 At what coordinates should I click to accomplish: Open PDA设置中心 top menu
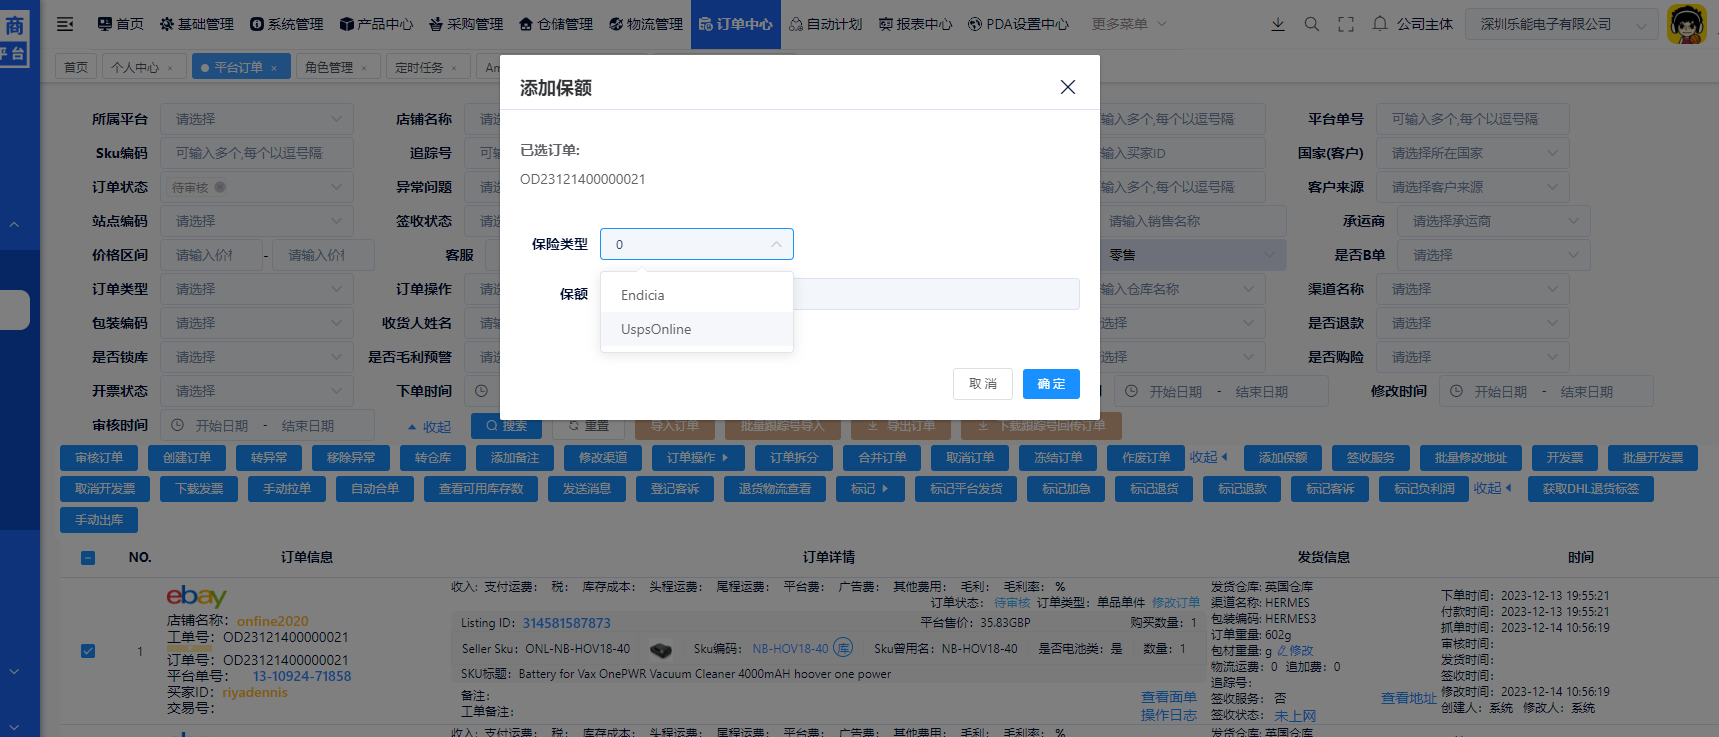click(1018, 24)
